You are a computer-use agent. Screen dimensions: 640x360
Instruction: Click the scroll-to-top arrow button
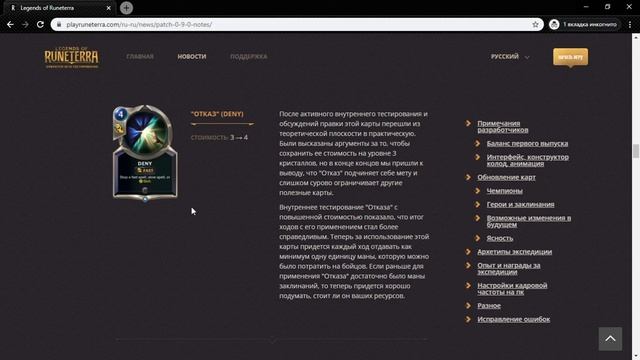[610, 338]
